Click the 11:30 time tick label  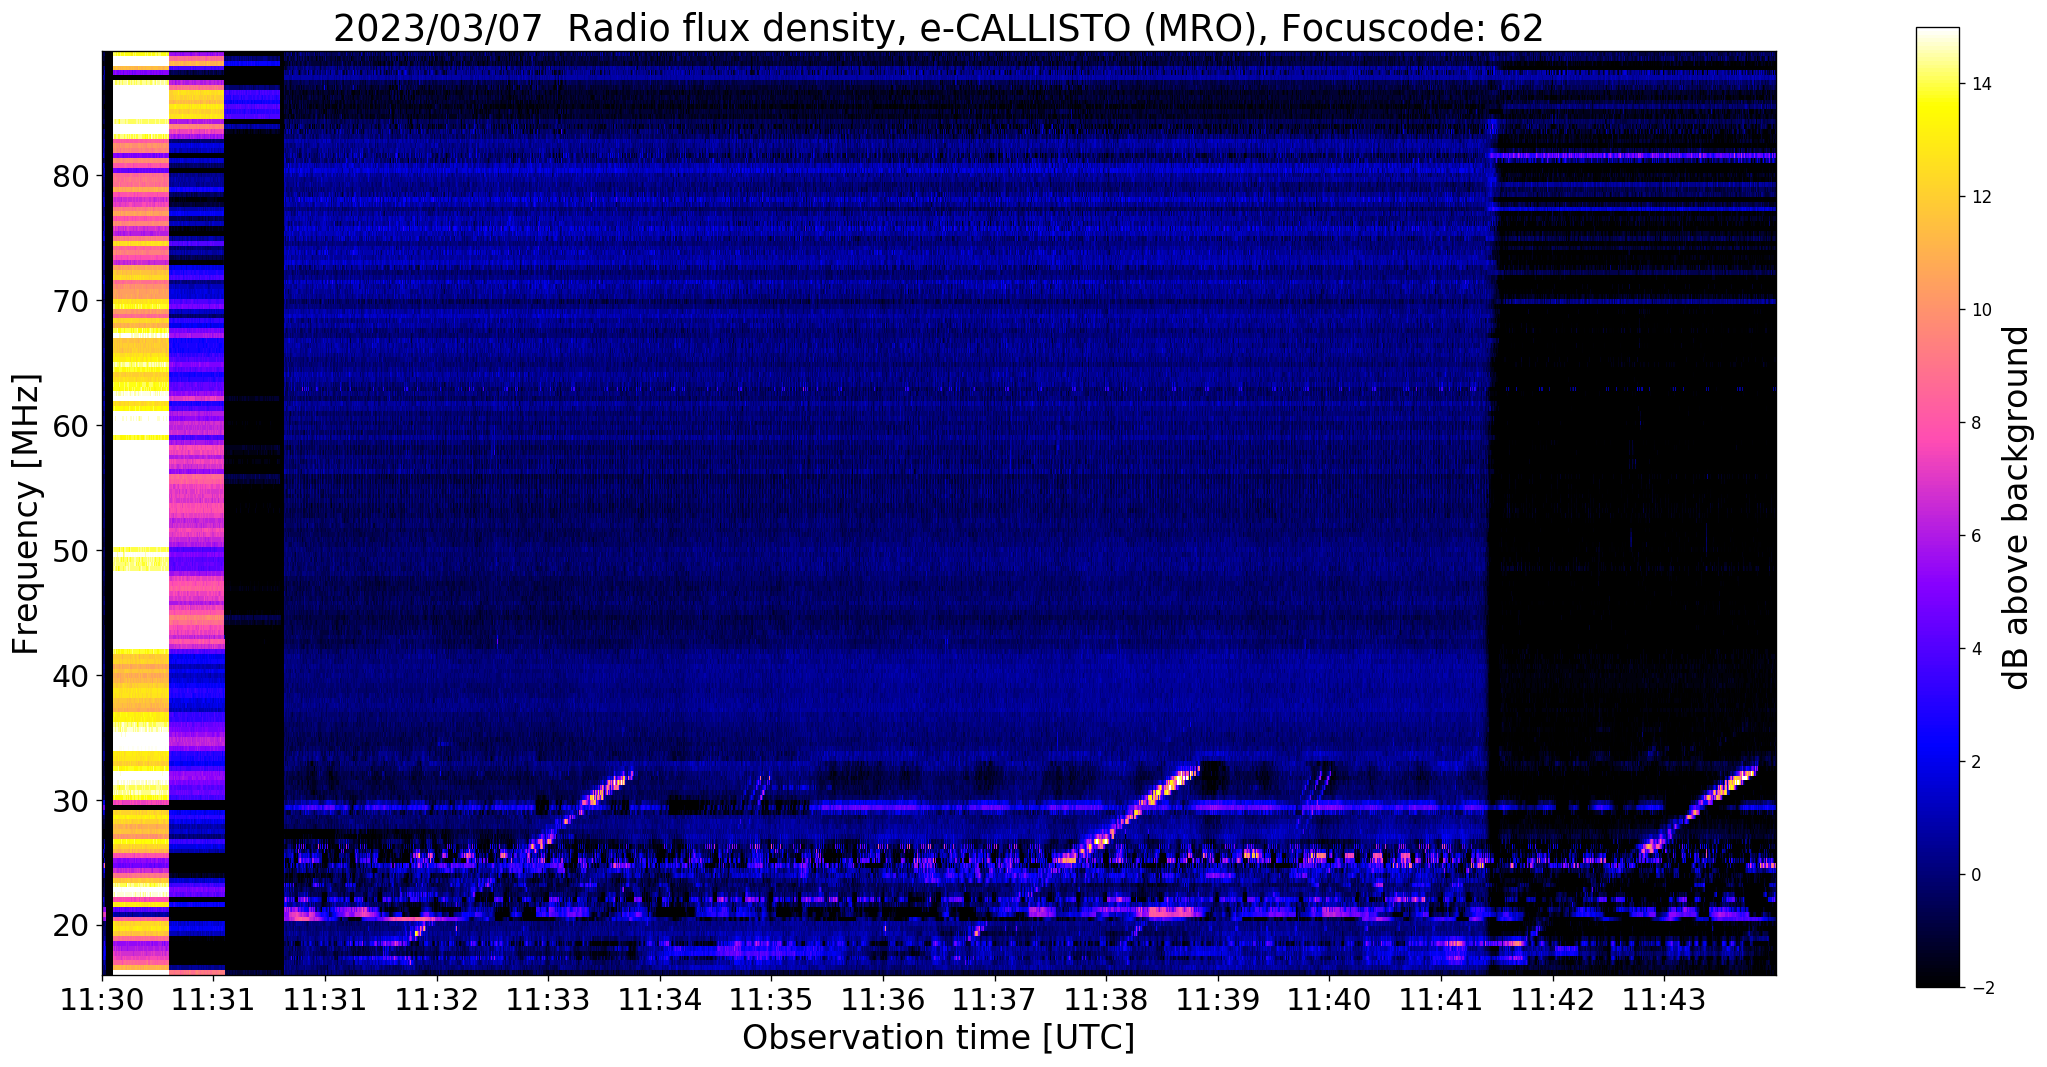(102, 1000)
